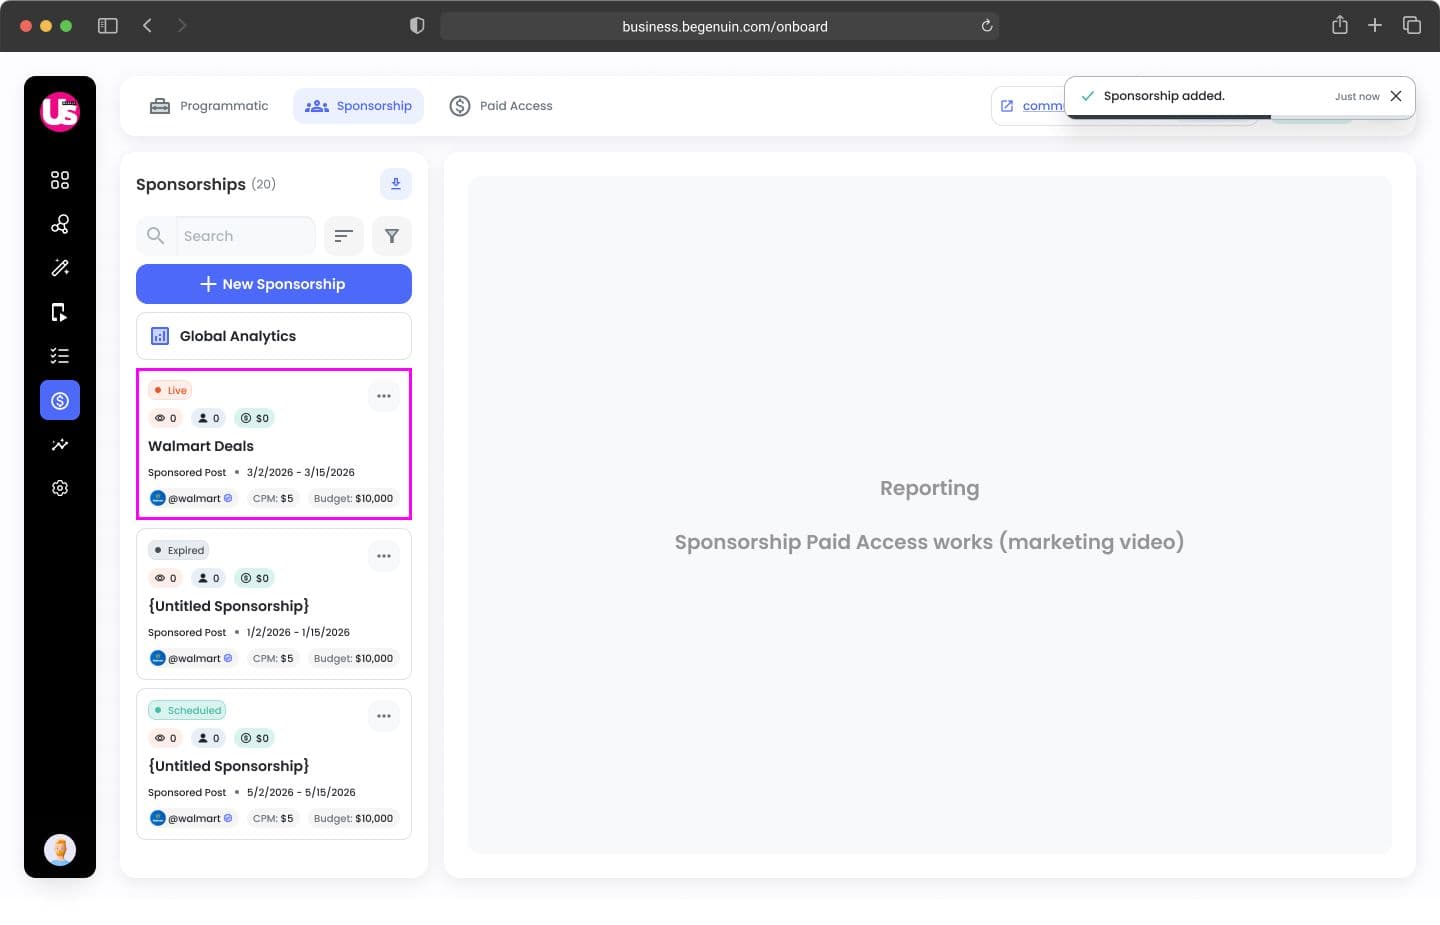
Task: Click the Live status badge
Action: click(170, 390)
